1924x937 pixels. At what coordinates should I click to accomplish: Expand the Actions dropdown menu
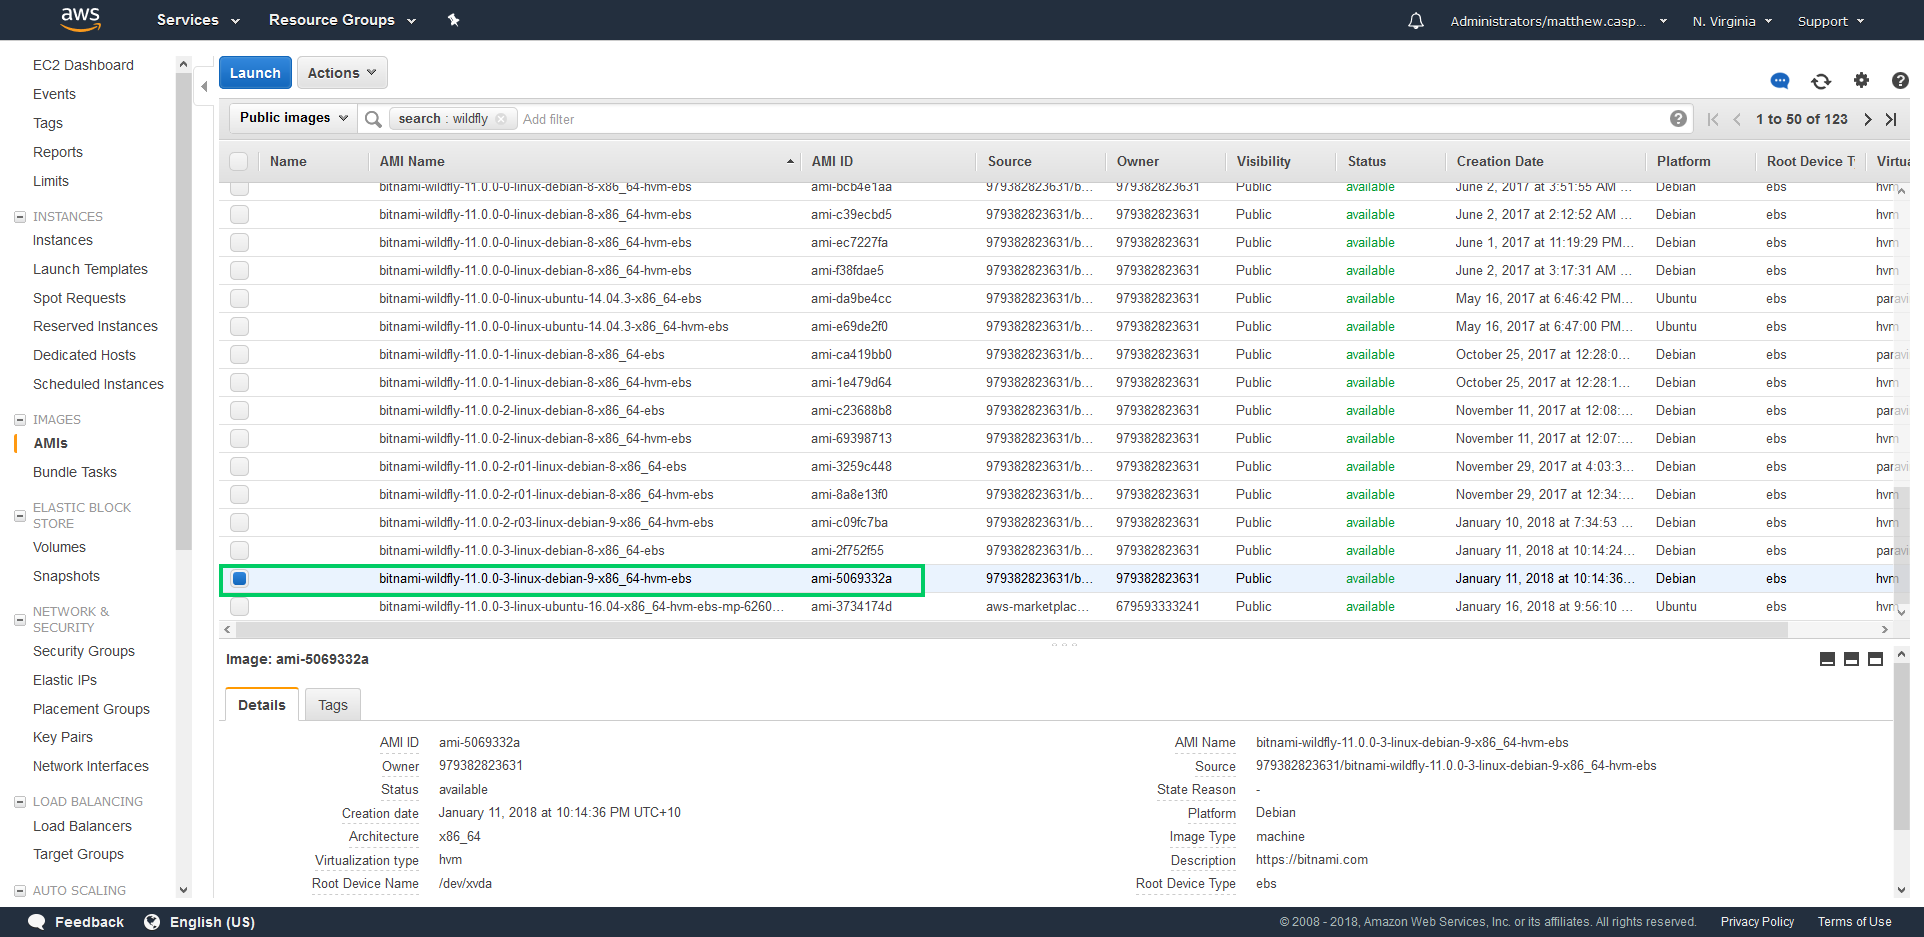click(x=341, y=73)
